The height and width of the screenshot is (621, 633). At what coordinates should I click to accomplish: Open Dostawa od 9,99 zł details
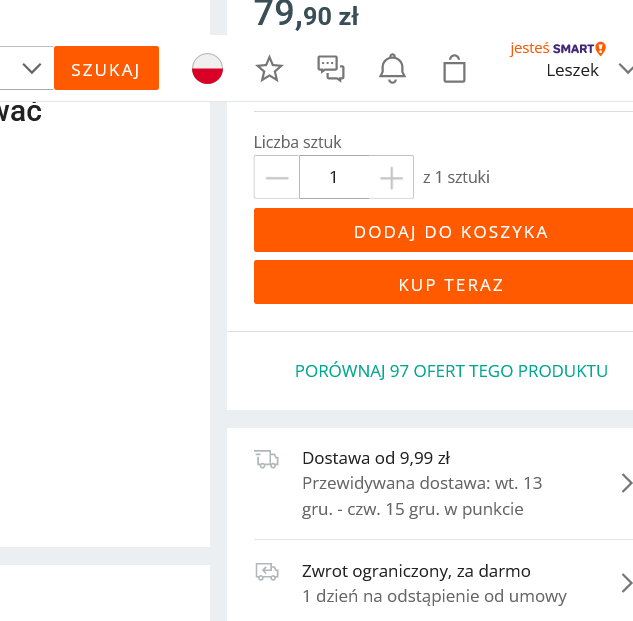[376, 459]
